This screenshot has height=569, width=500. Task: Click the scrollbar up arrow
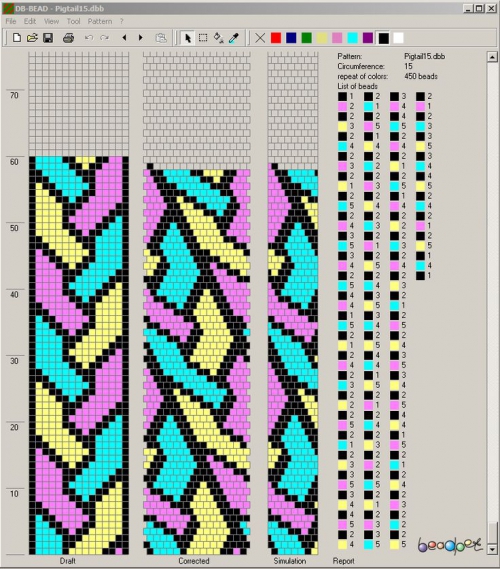(492, 57)
